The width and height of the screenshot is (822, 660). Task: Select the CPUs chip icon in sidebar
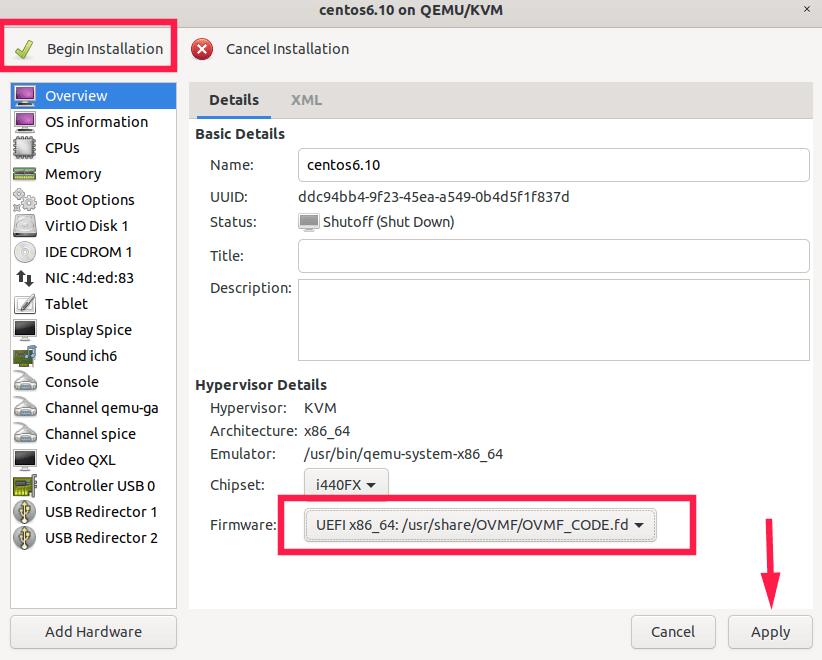[x=25, y=148]
